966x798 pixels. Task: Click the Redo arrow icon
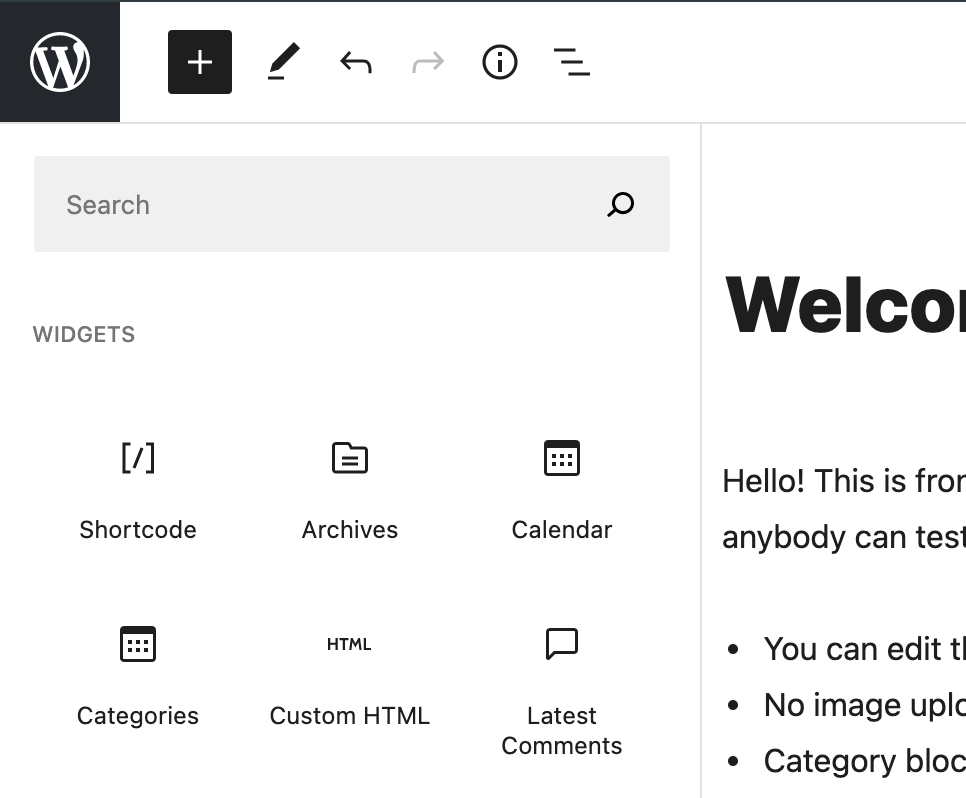click(x=428, y=62)
